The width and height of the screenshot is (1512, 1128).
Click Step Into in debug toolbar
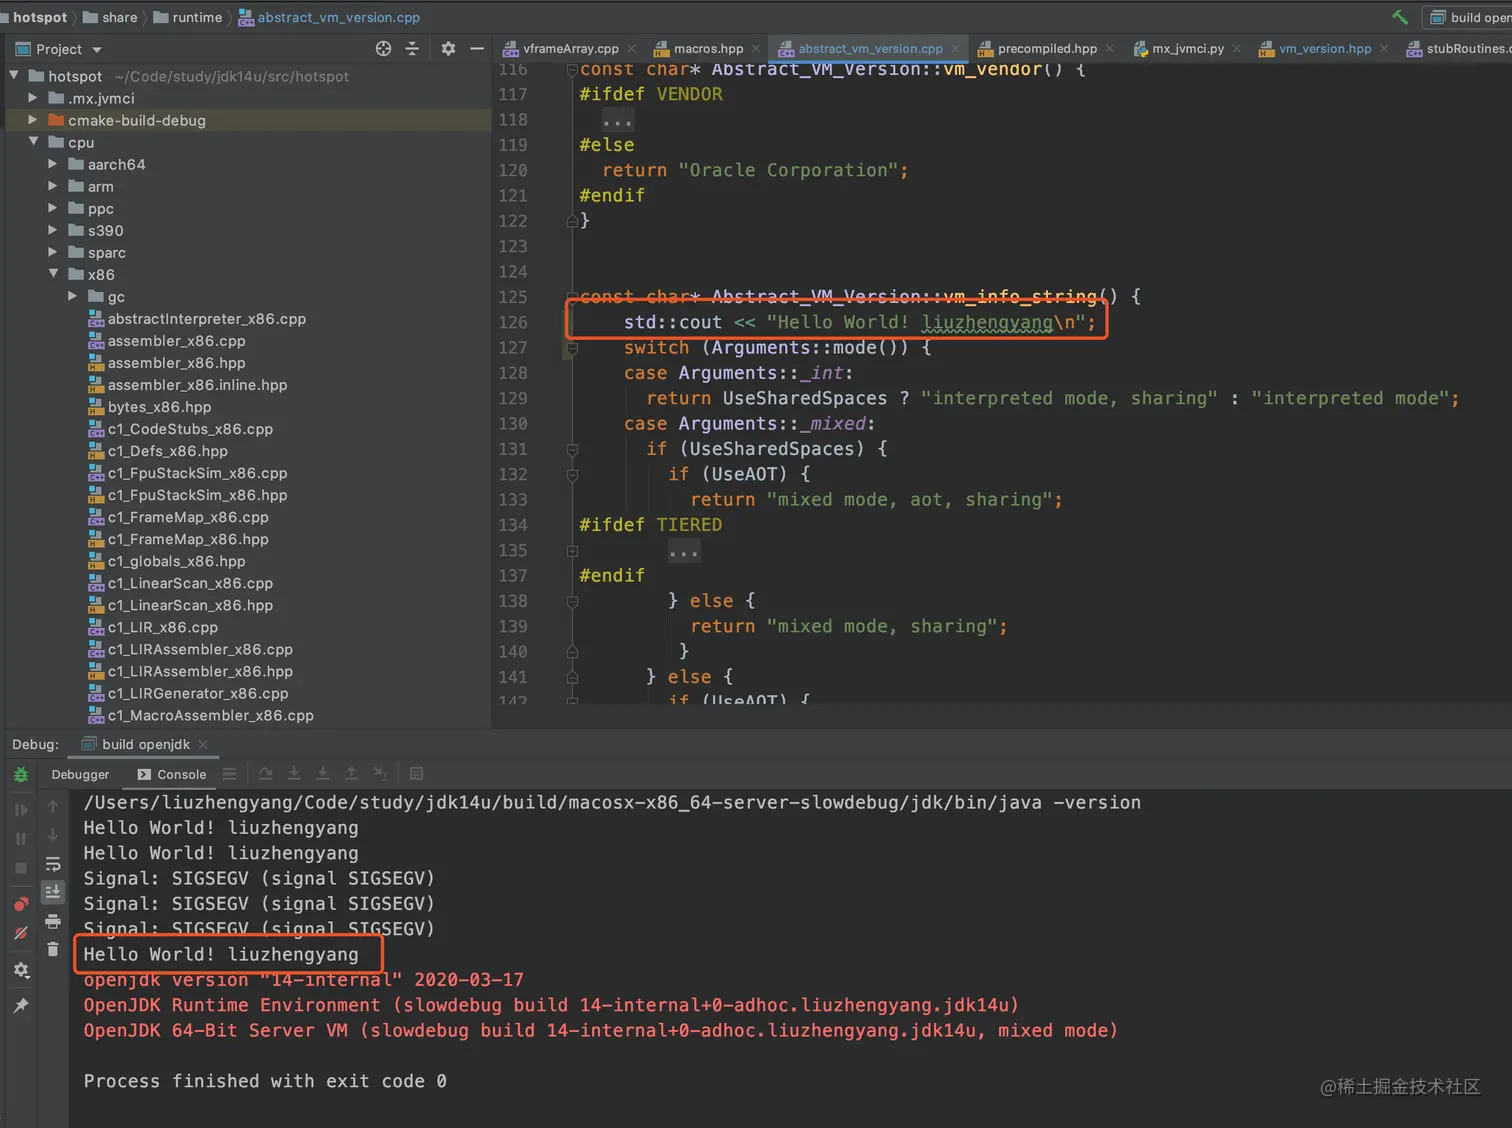294,774
